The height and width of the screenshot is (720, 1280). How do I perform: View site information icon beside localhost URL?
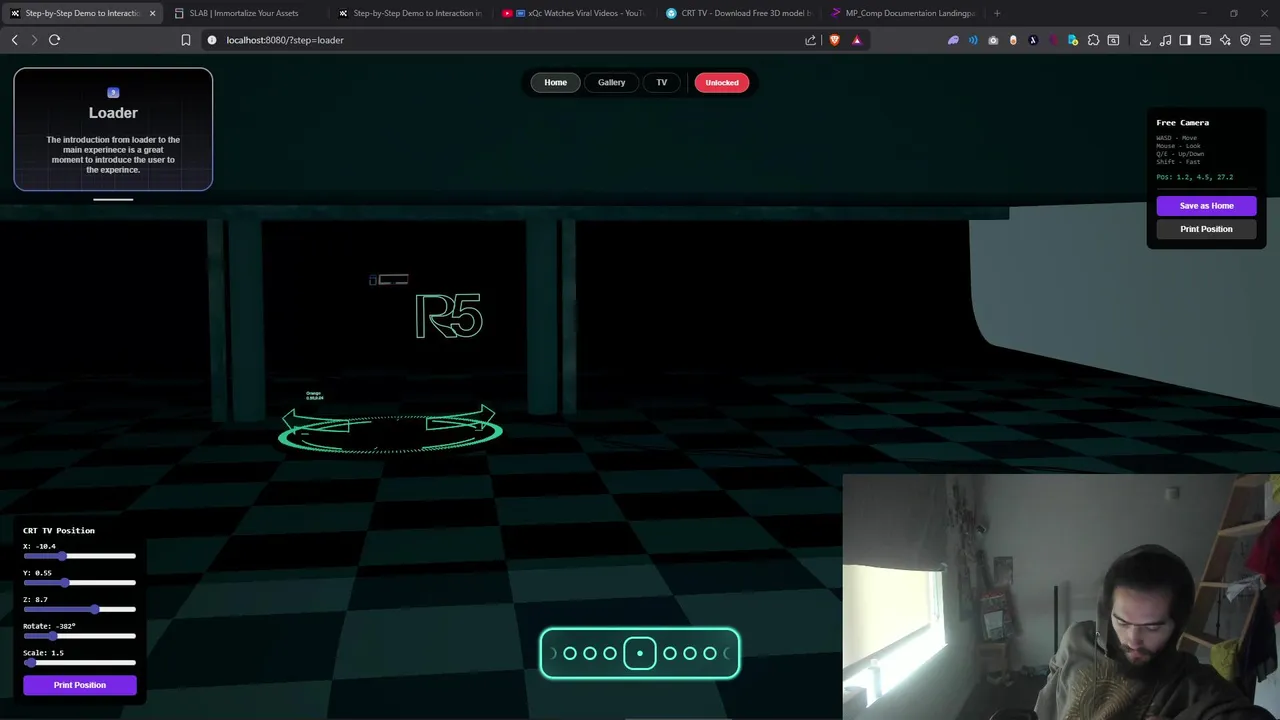pos(212,40)
